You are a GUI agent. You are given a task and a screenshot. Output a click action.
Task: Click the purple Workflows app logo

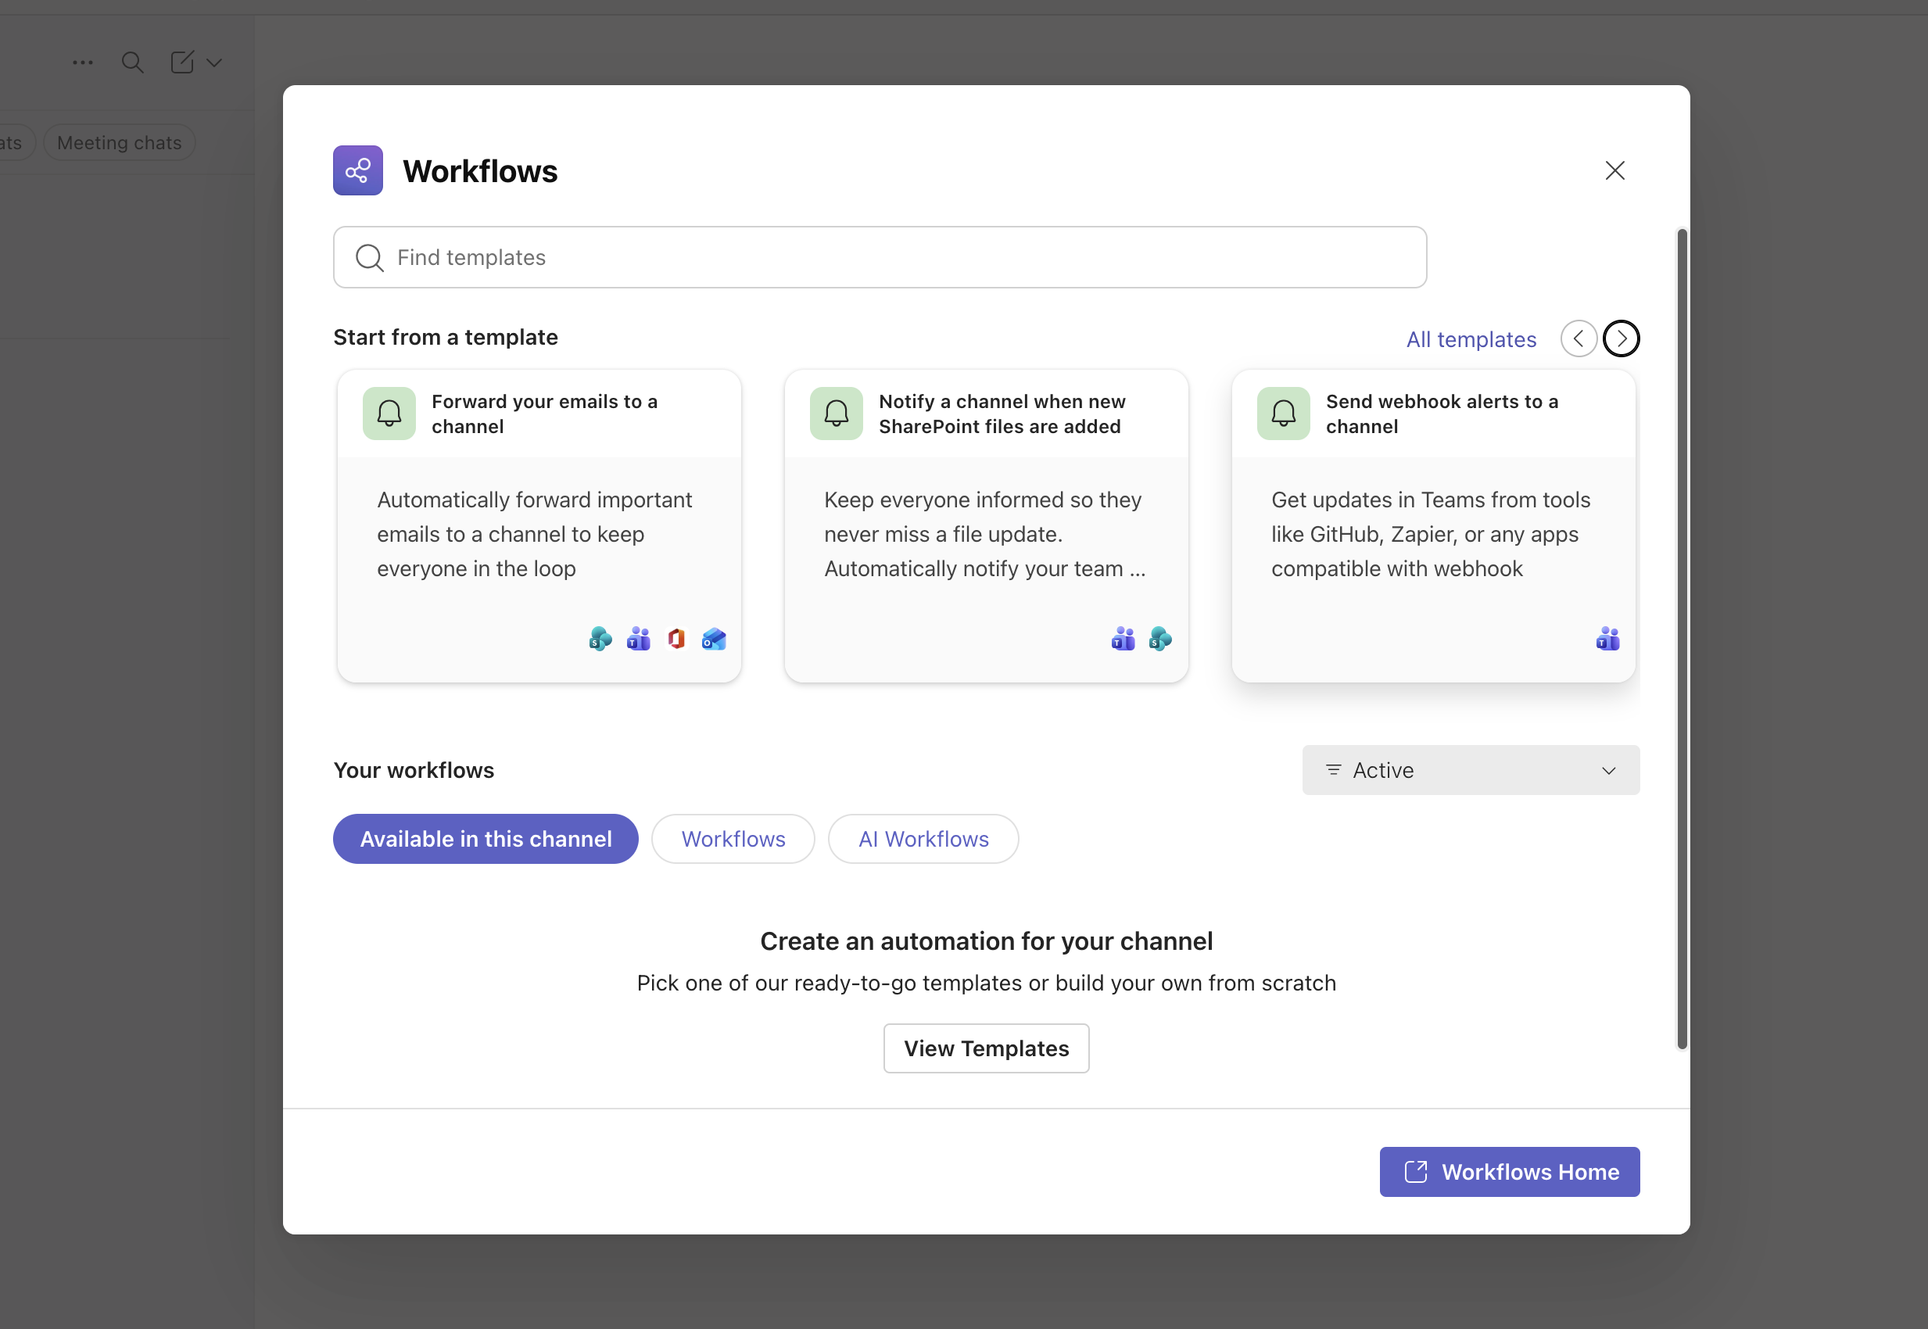tap(357, 170)
